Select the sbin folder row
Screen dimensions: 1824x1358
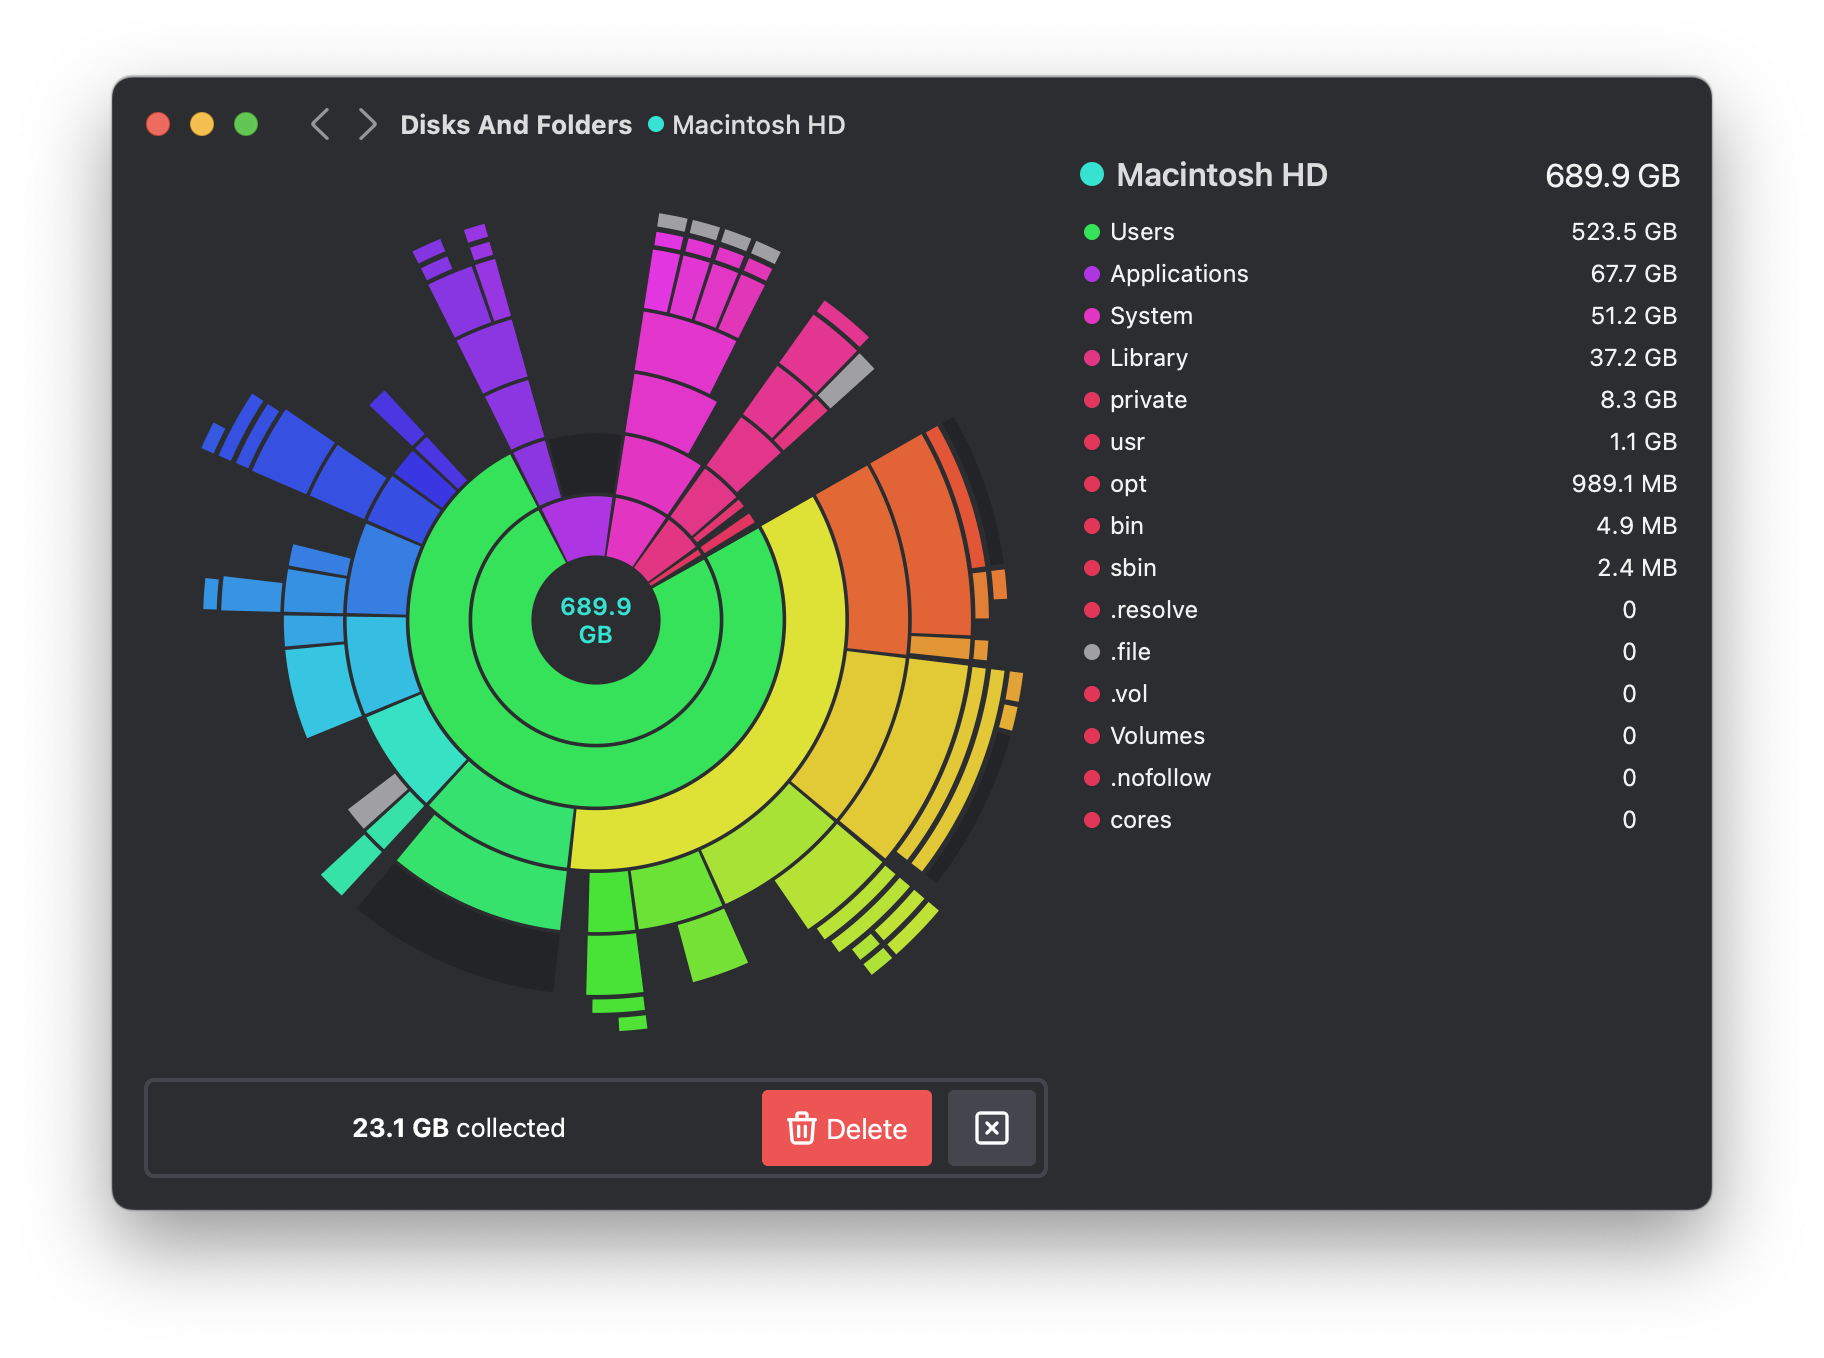[x=1380, y=568]
